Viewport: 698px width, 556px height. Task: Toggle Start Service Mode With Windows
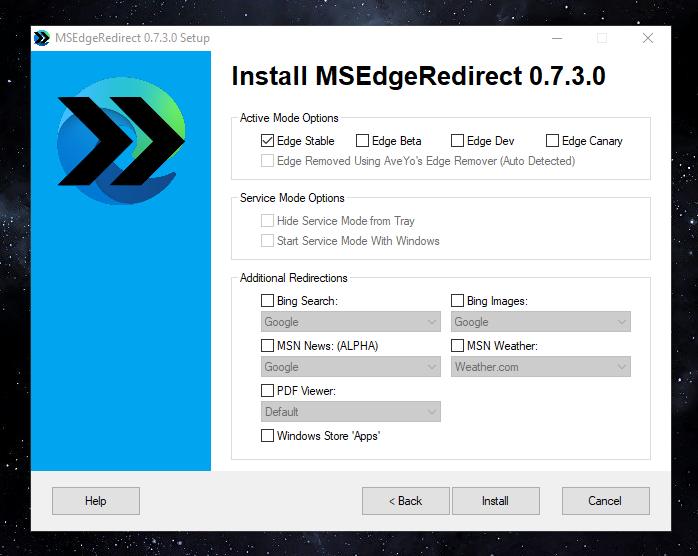point(267,241)
